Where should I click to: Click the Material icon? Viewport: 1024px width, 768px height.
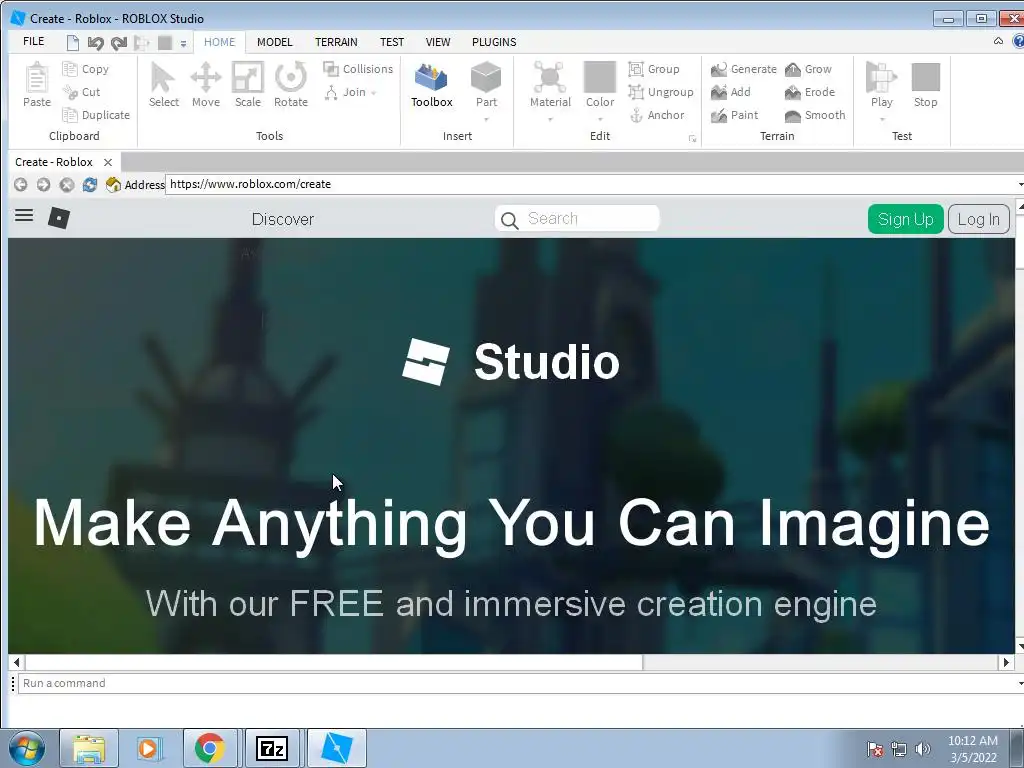[550, 77]
